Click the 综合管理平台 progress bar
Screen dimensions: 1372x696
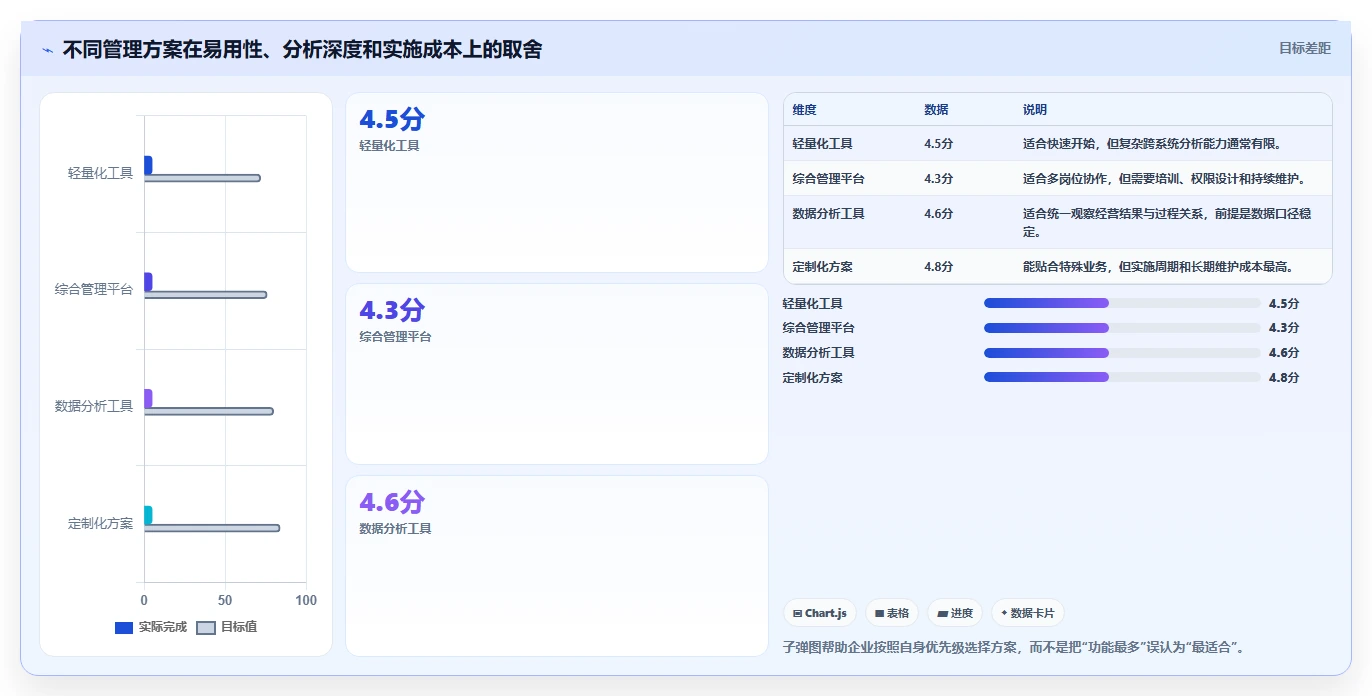(1122, 328)
